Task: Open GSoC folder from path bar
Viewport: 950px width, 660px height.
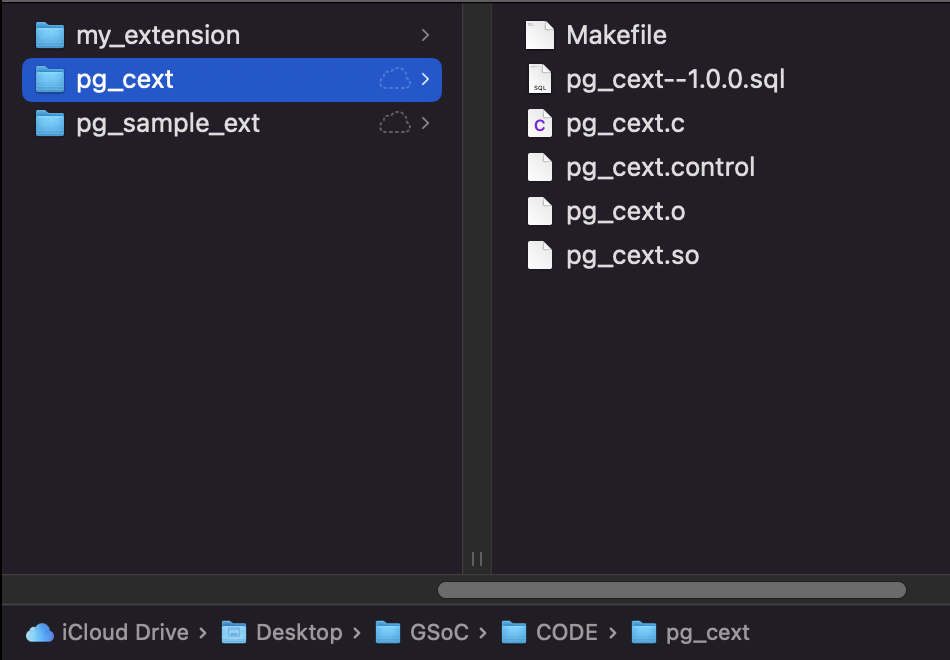Action: 439,632
